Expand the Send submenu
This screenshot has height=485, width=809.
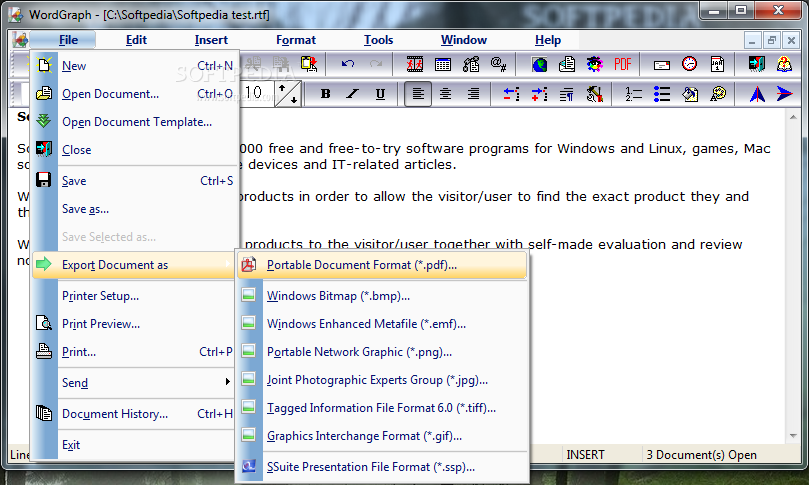coord(135,382)
